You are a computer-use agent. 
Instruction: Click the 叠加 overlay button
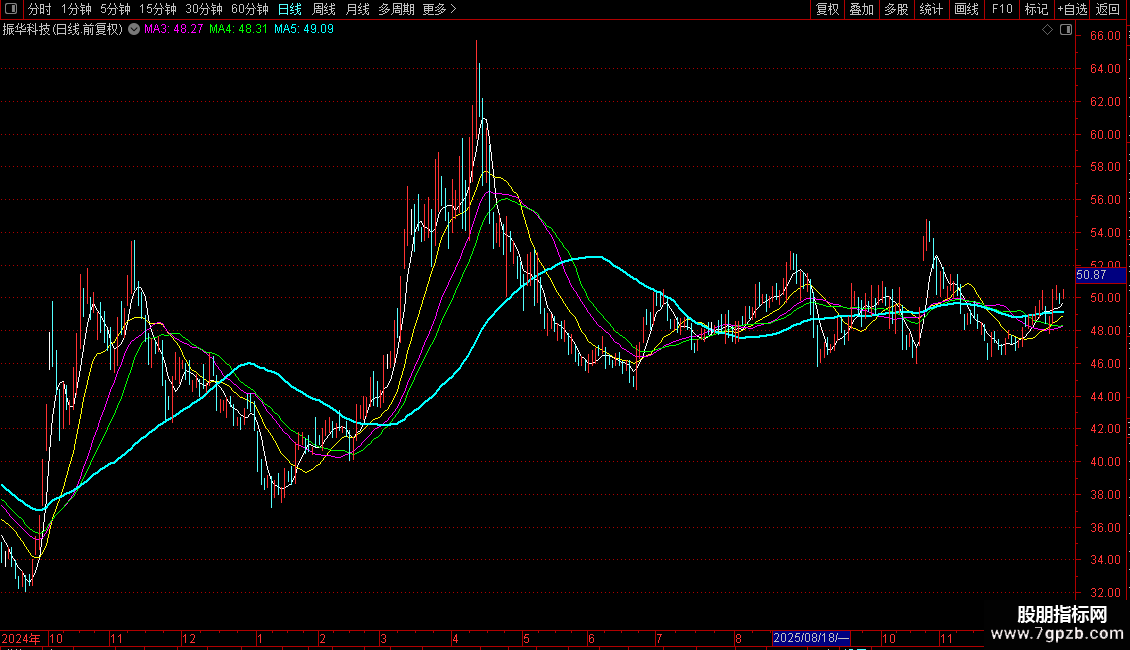click(861, 9)
